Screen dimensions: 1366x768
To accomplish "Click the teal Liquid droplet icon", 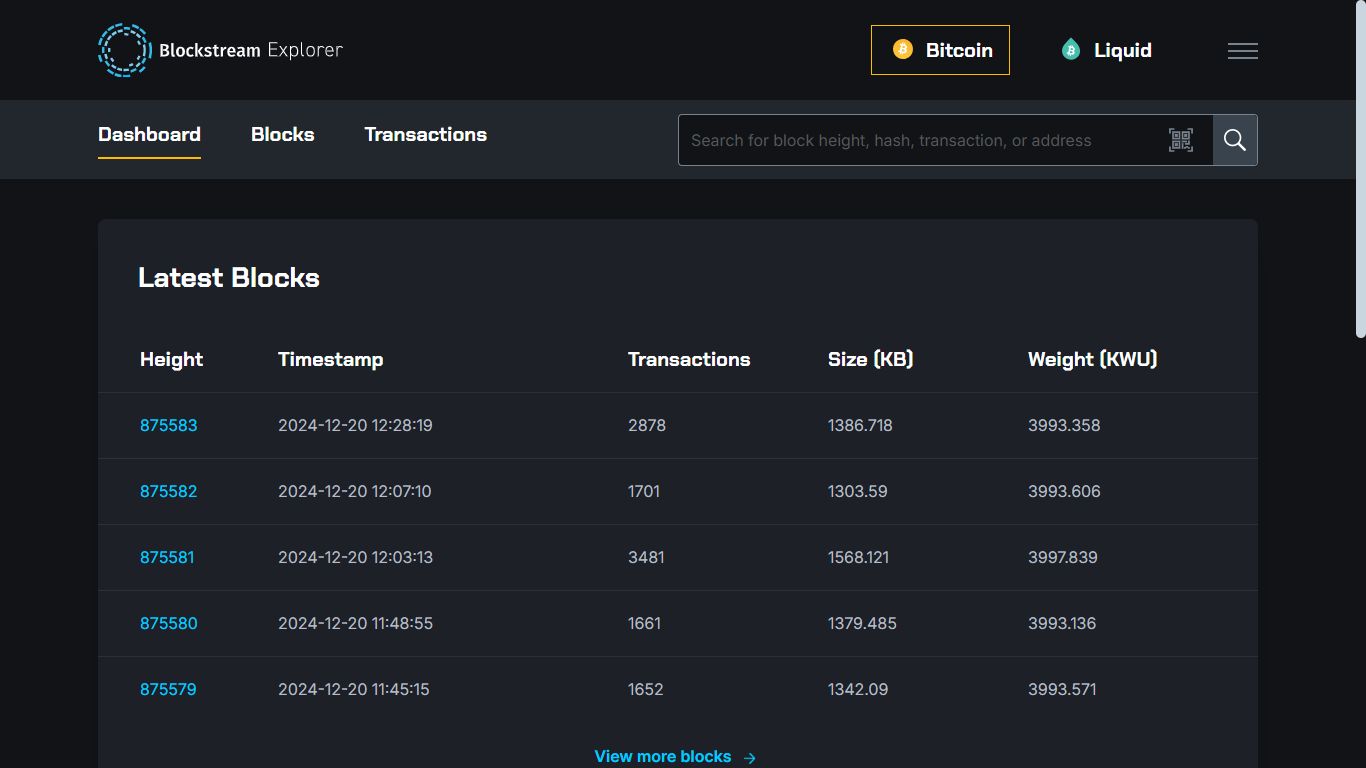I will click(1071, 50).
